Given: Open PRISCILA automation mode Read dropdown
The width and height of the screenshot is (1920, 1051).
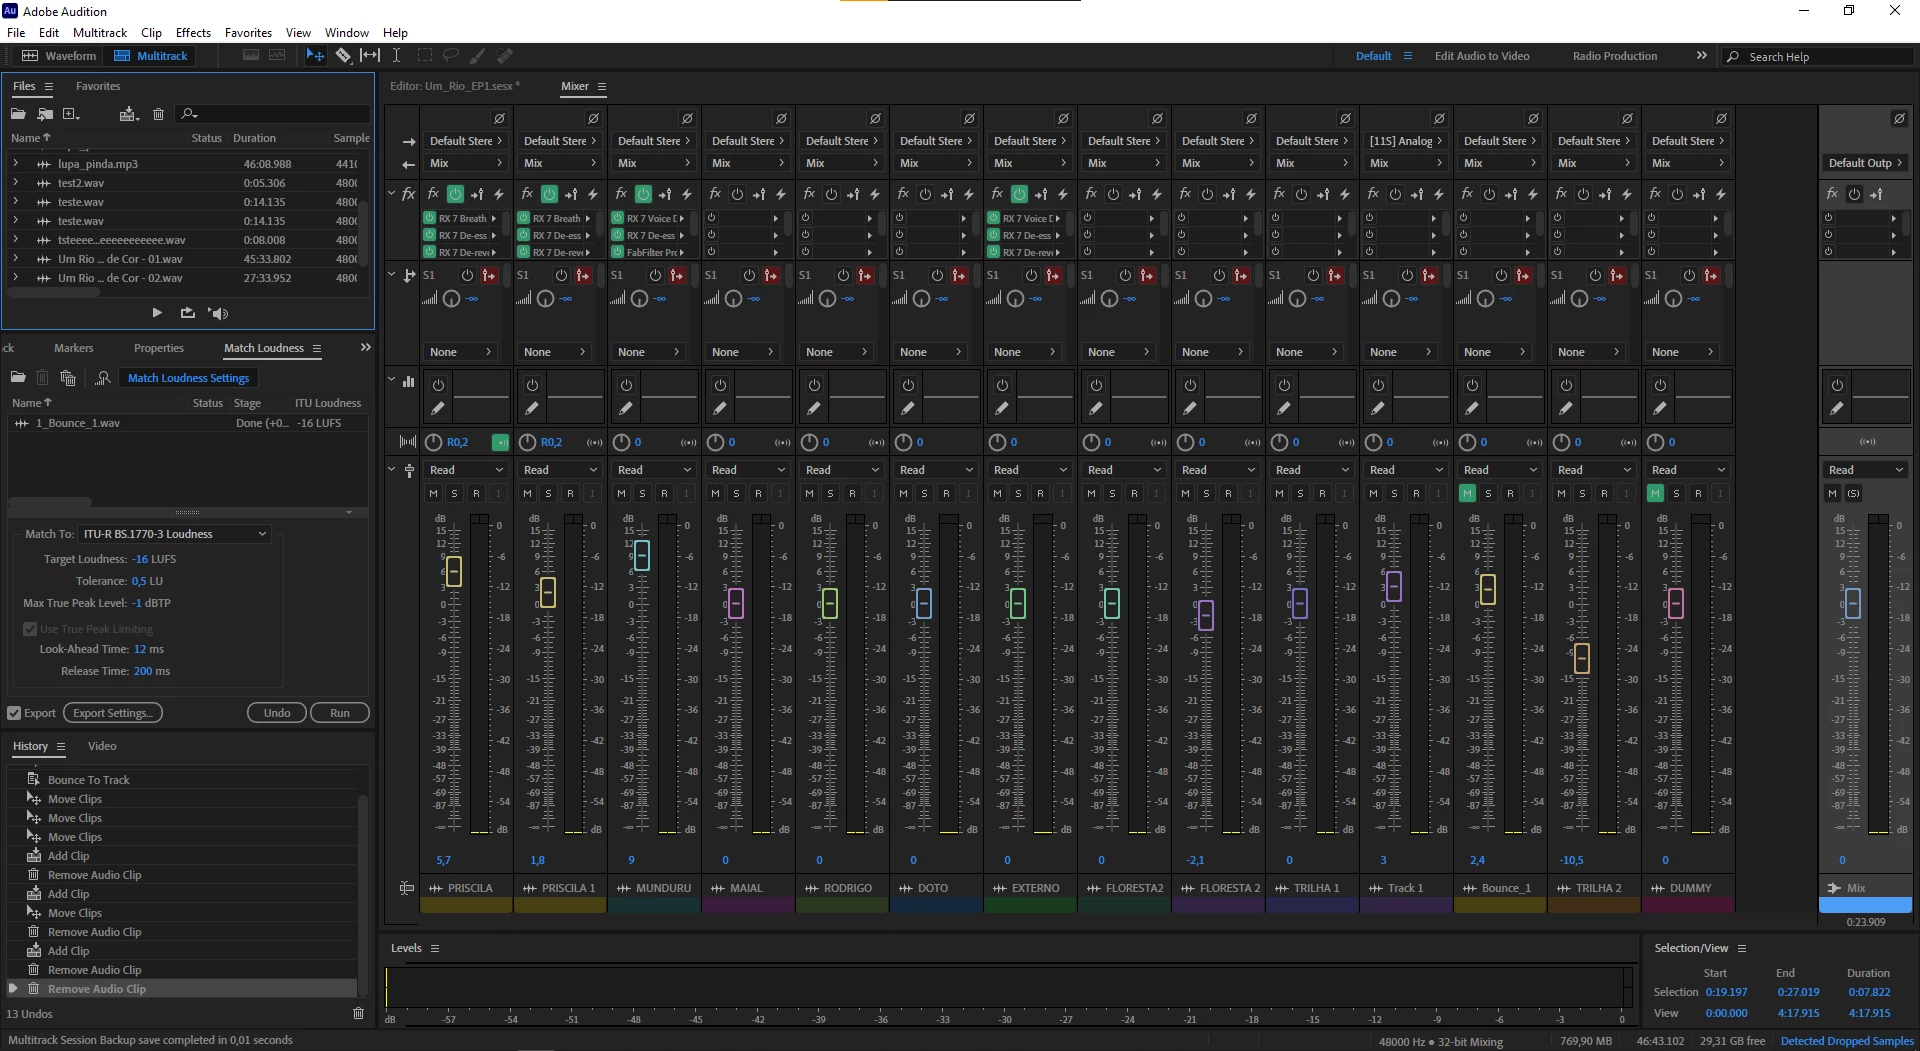Looking at the screenshot, I should tap(465, 470).
